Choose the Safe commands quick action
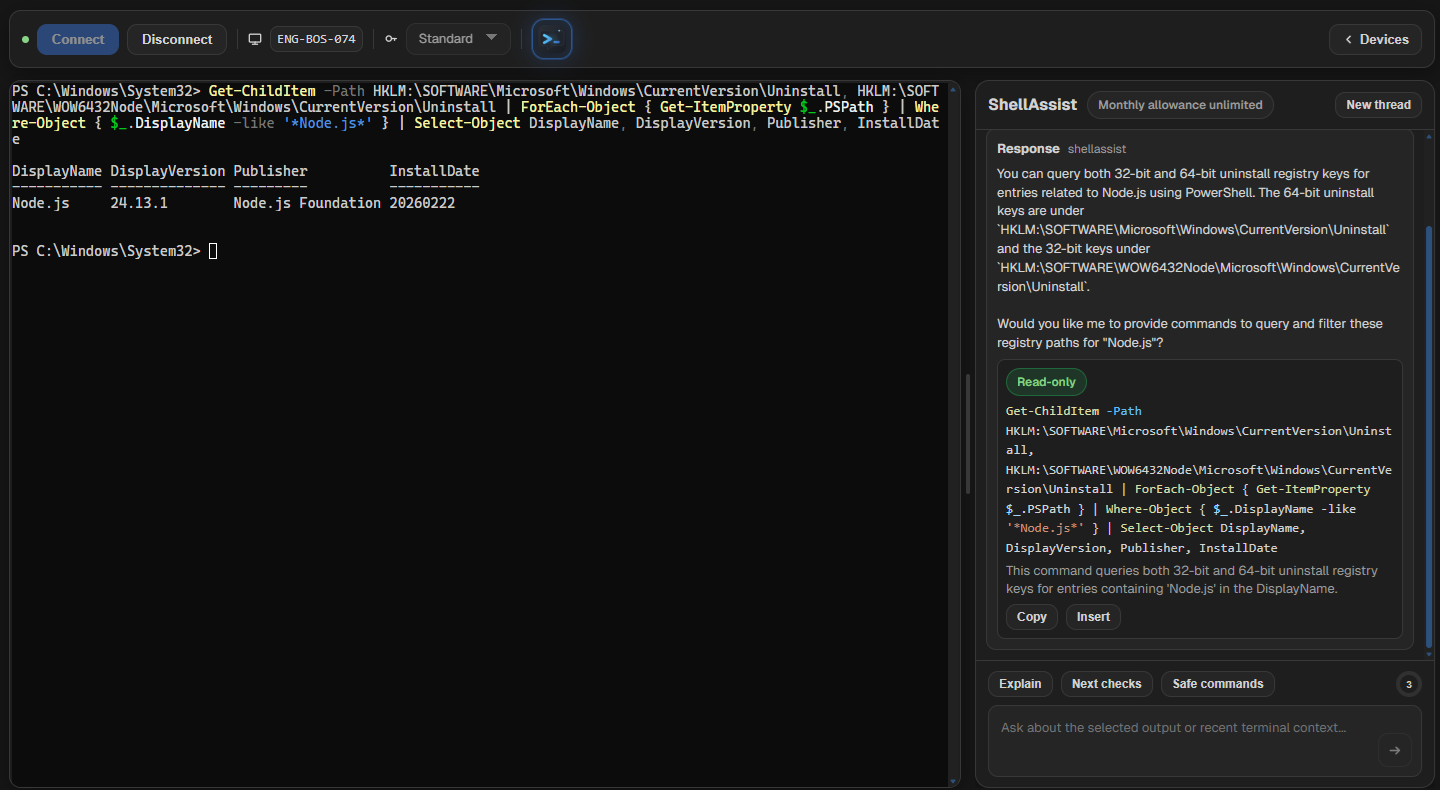 pos(1218,684)
